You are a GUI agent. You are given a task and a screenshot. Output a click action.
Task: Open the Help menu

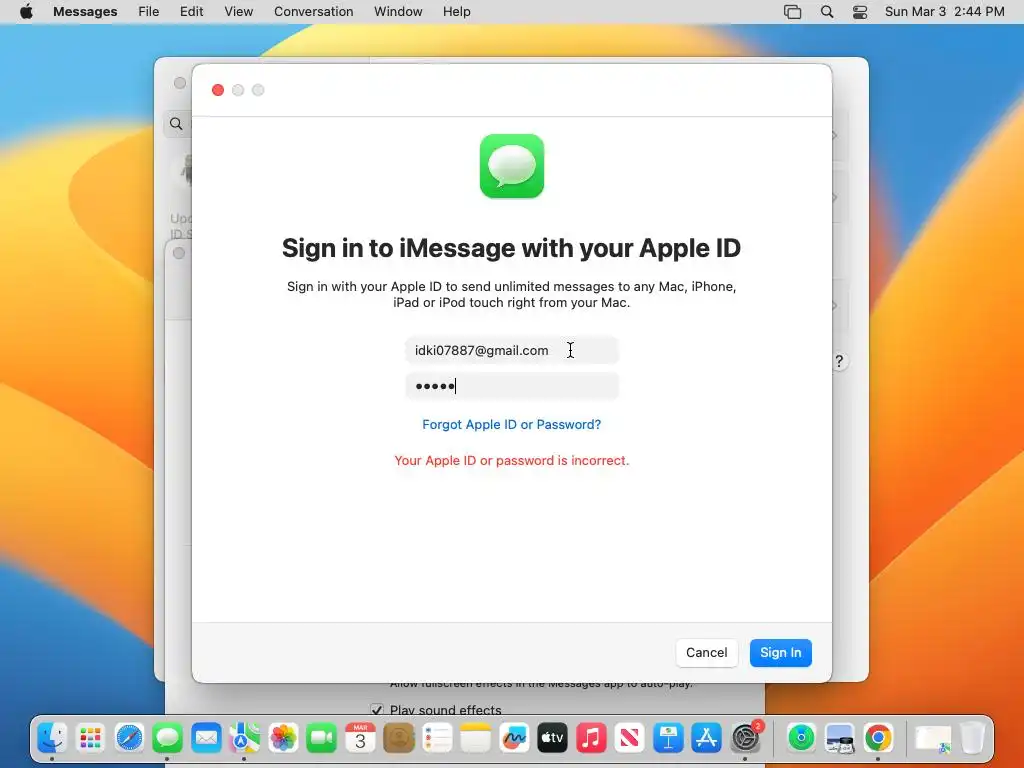(x=456, y=12)
